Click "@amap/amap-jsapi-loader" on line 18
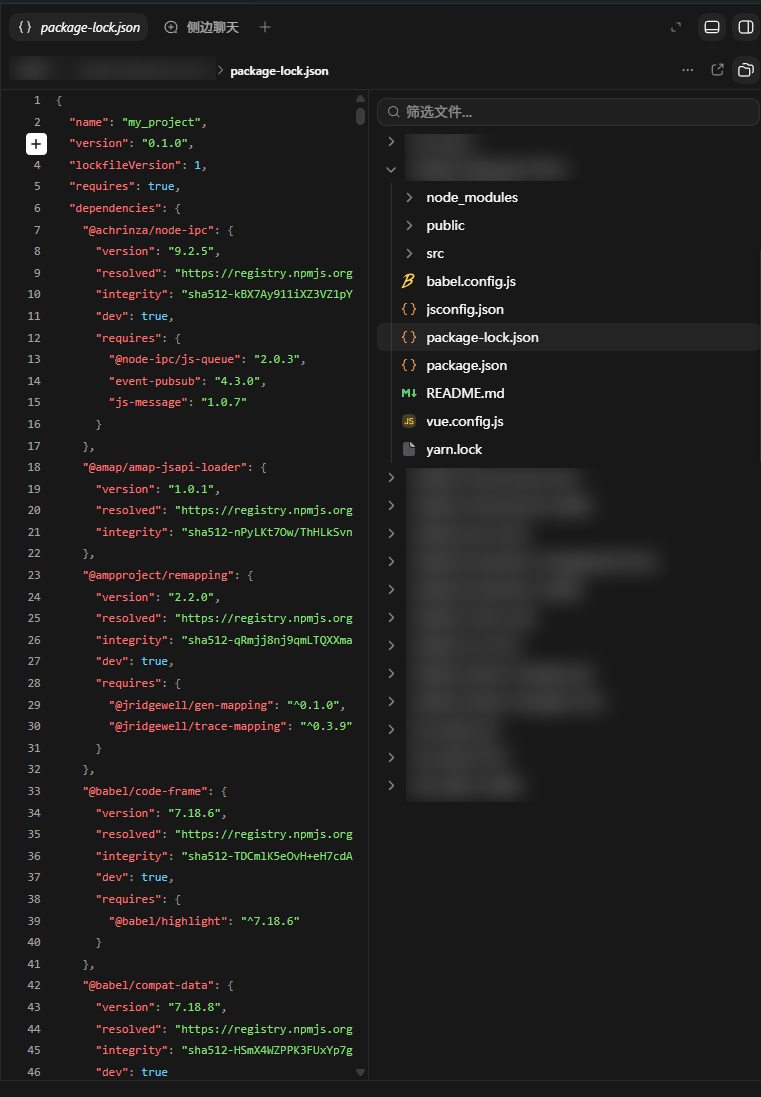This screenshot has height=1097, width=761. pyautogui.click(x=165, y=467)
